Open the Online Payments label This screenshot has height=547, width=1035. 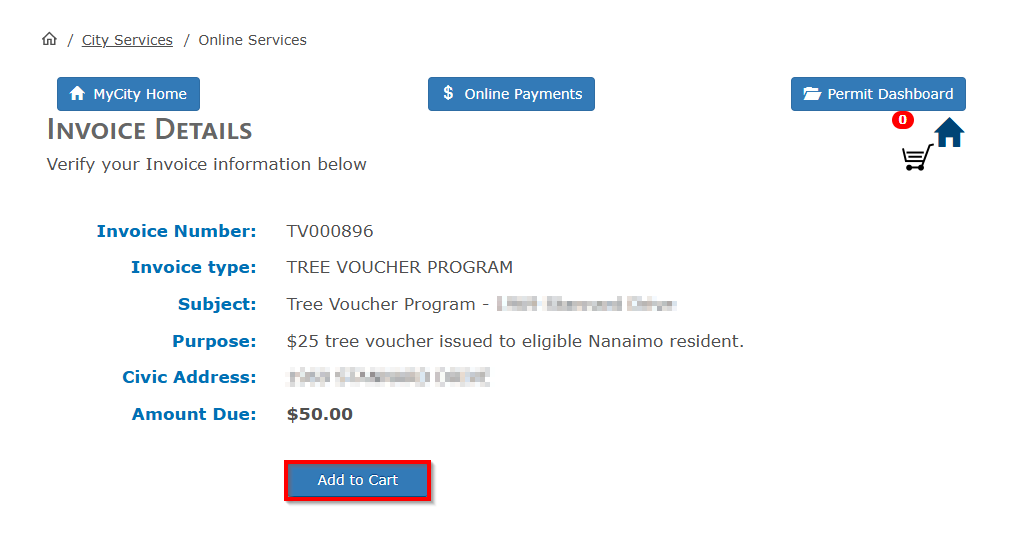pyautogui.click(x=523, y=94)
